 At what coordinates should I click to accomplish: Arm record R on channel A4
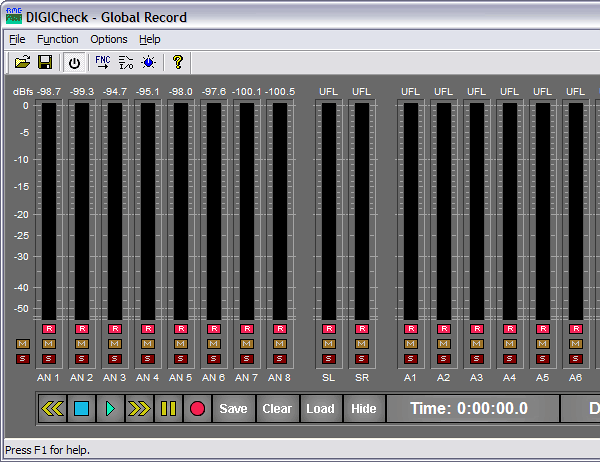510,329
